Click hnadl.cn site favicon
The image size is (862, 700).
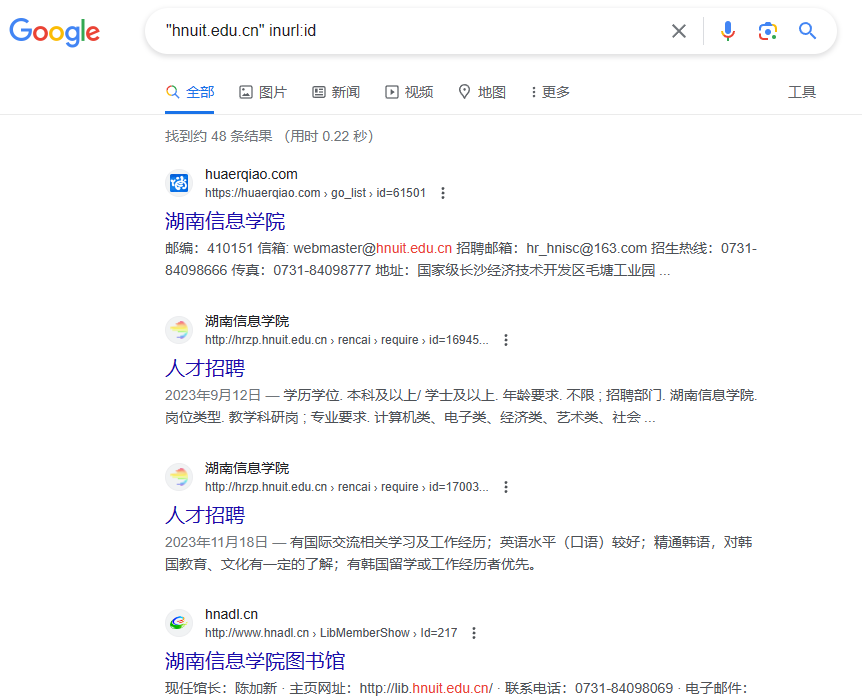click(179, 622)
